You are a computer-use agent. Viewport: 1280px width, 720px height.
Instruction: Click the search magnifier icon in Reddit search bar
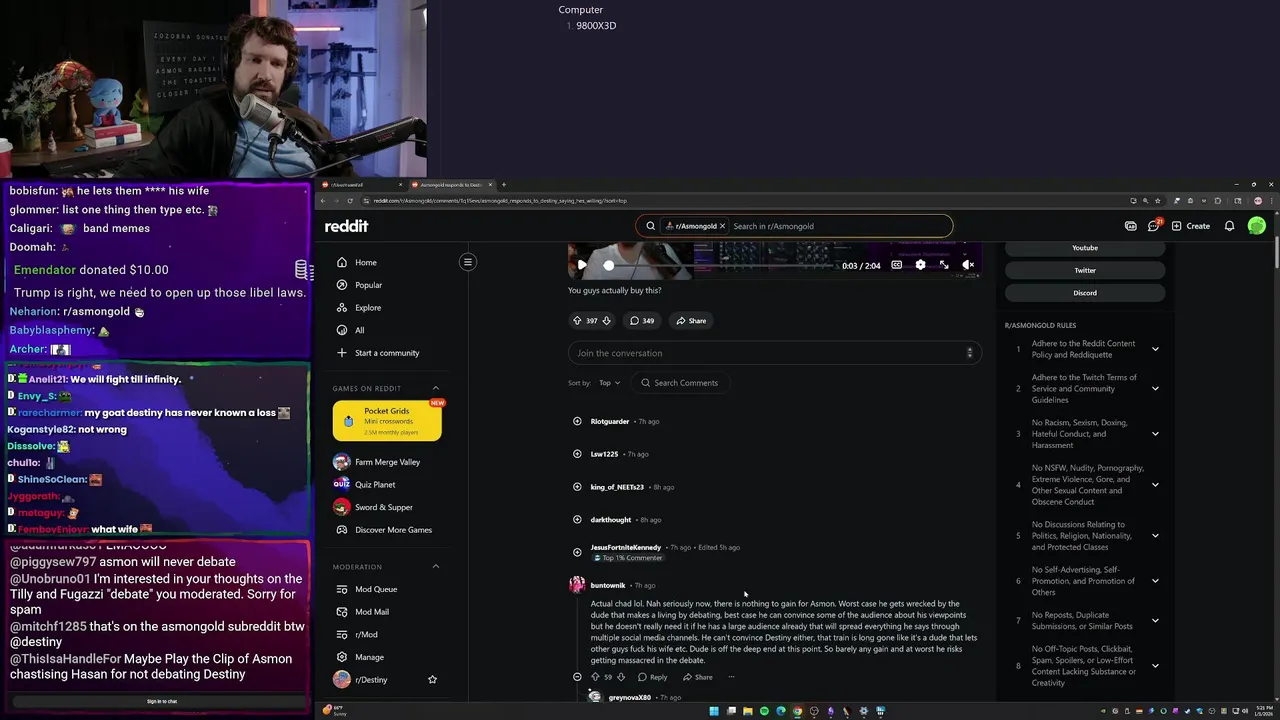pyautogui.click(x=650, y=226)
